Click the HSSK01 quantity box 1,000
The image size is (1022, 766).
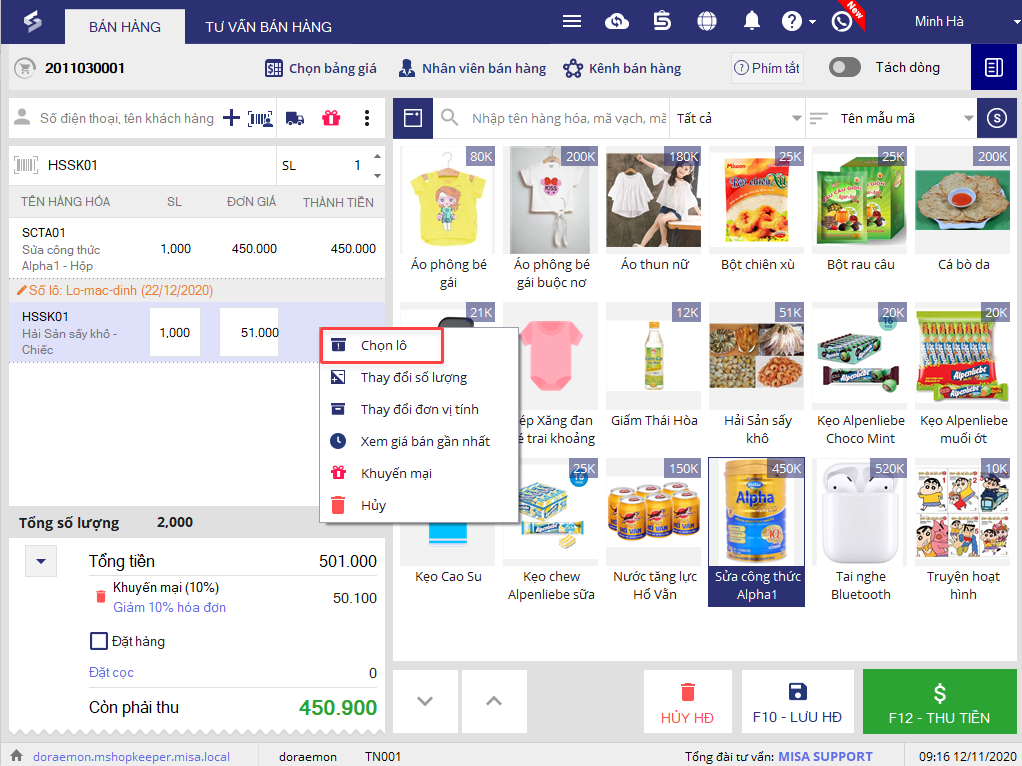[175, 332]
